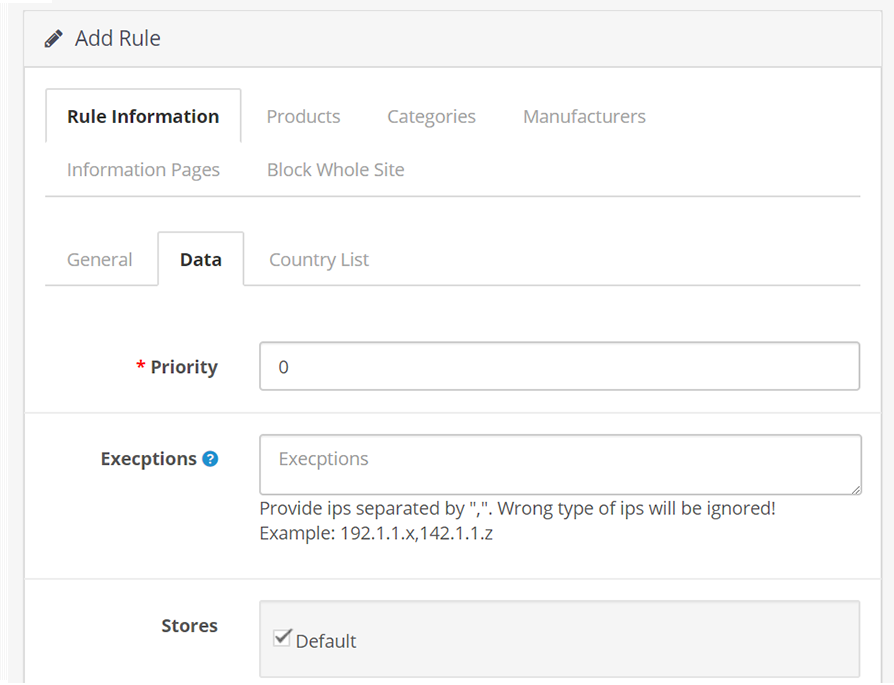
Task: Open the Block Whole Site tab
Action: 336,170
